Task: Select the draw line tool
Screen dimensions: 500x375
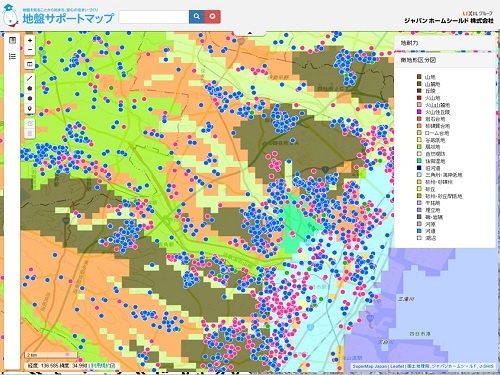Action: pos(30,78)
